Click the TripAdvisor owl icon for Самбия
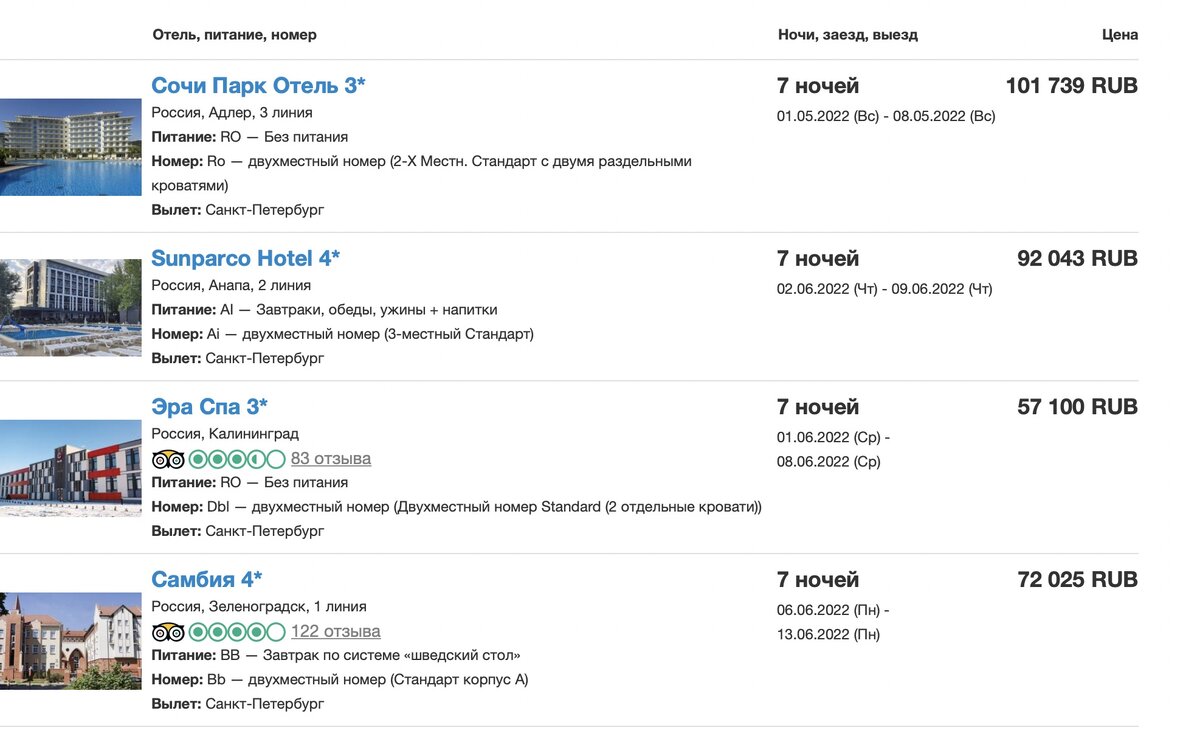 168,632
